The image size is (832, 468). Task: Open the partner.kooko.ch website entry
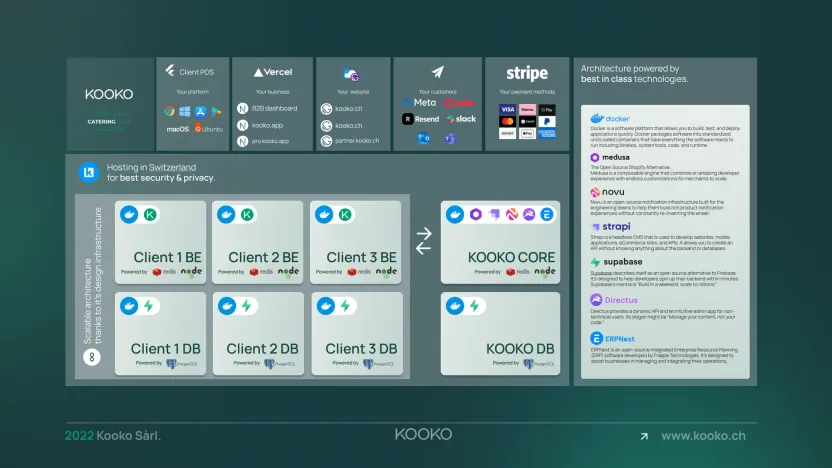pyautogui.click(x=350, y=141)
